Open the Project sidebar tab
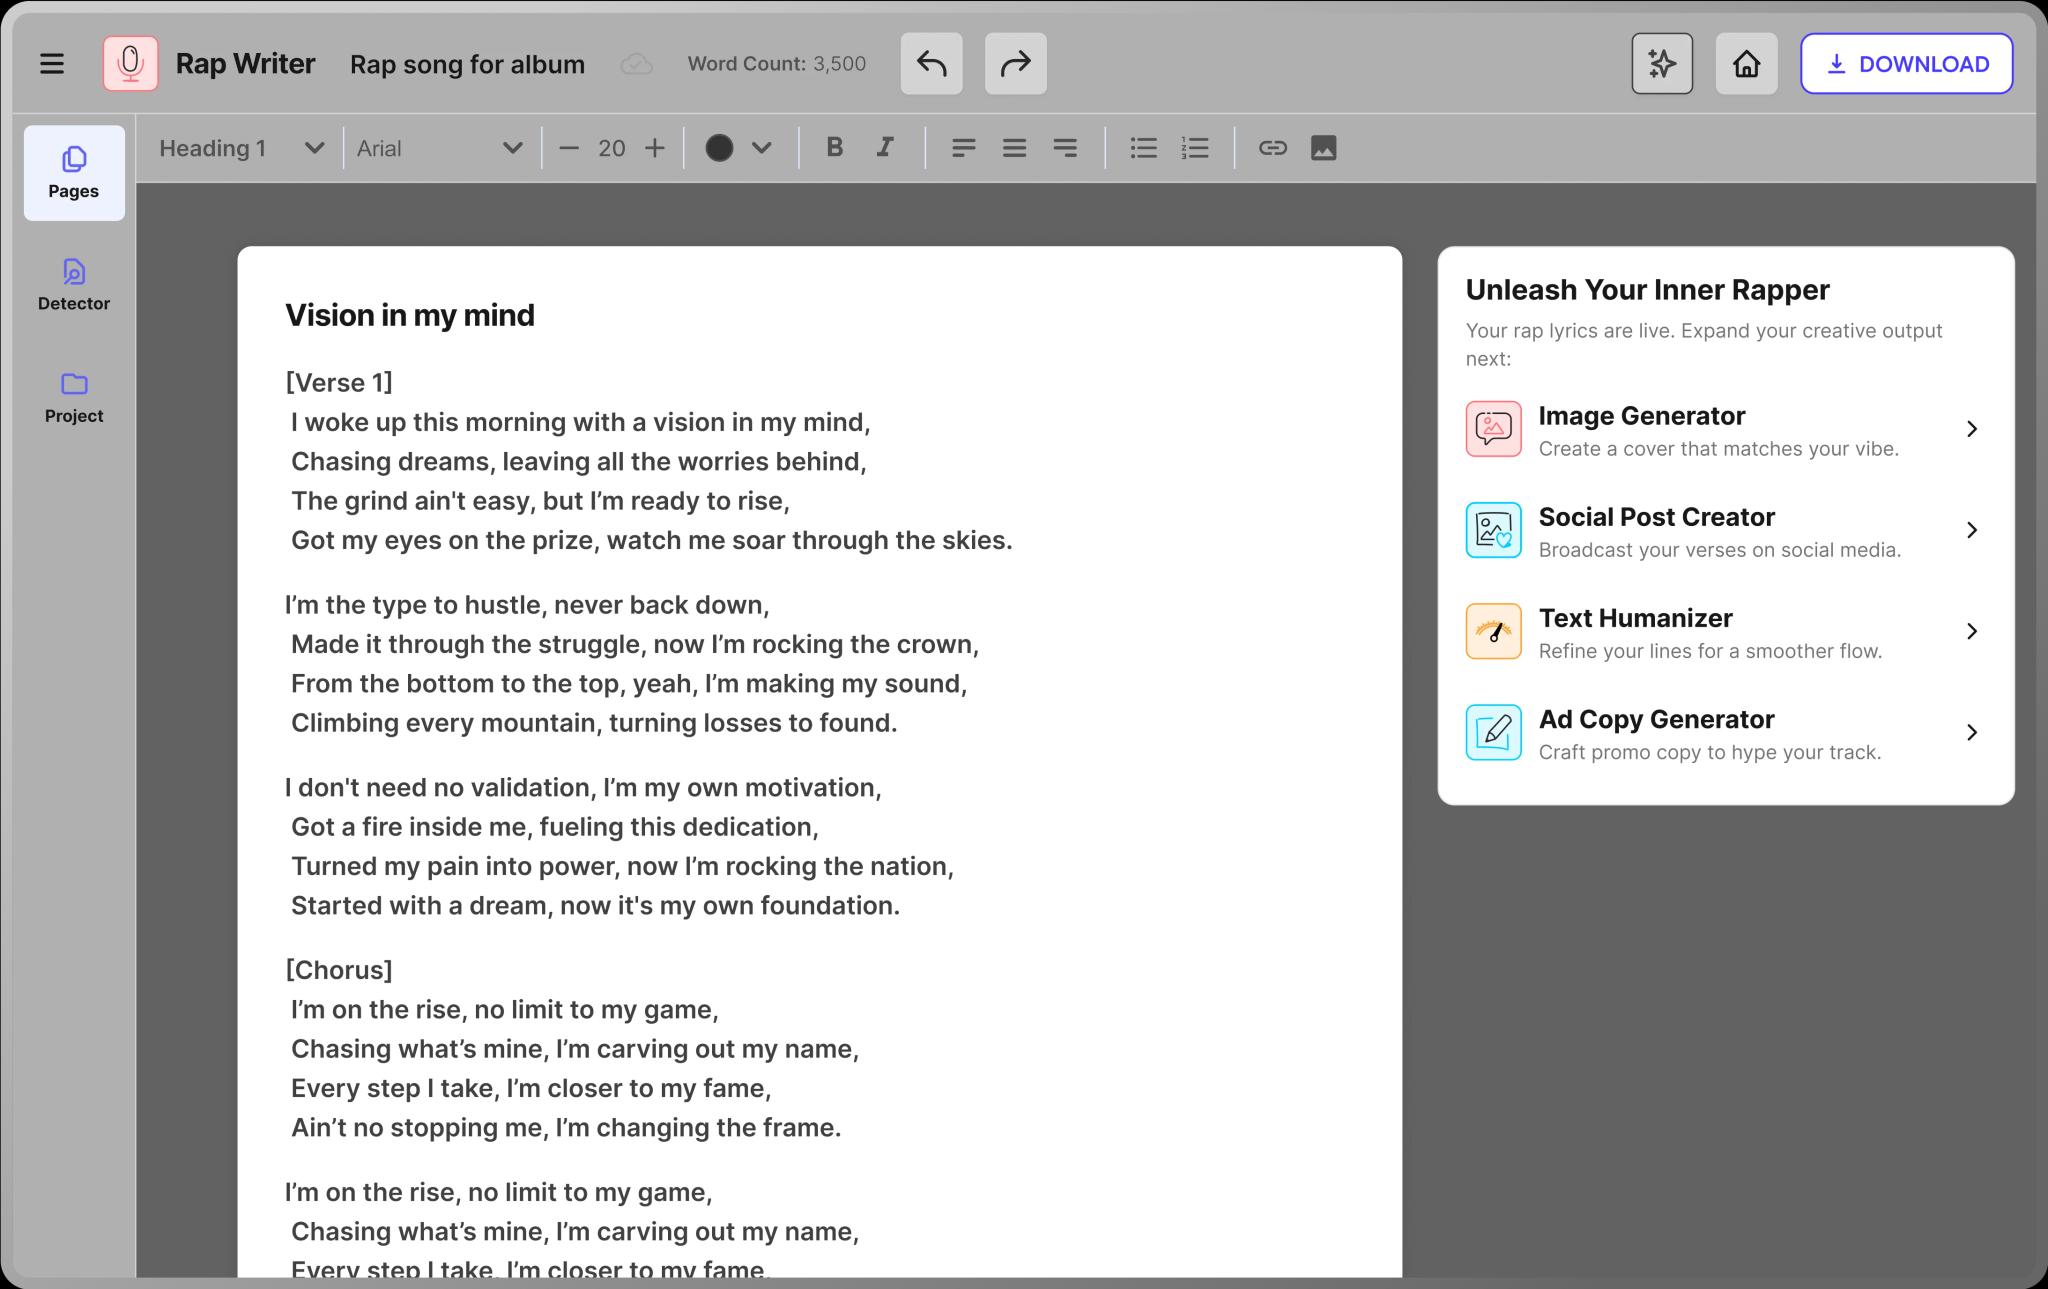Screen dimensions: 2048x1289 tap(74, 397)
